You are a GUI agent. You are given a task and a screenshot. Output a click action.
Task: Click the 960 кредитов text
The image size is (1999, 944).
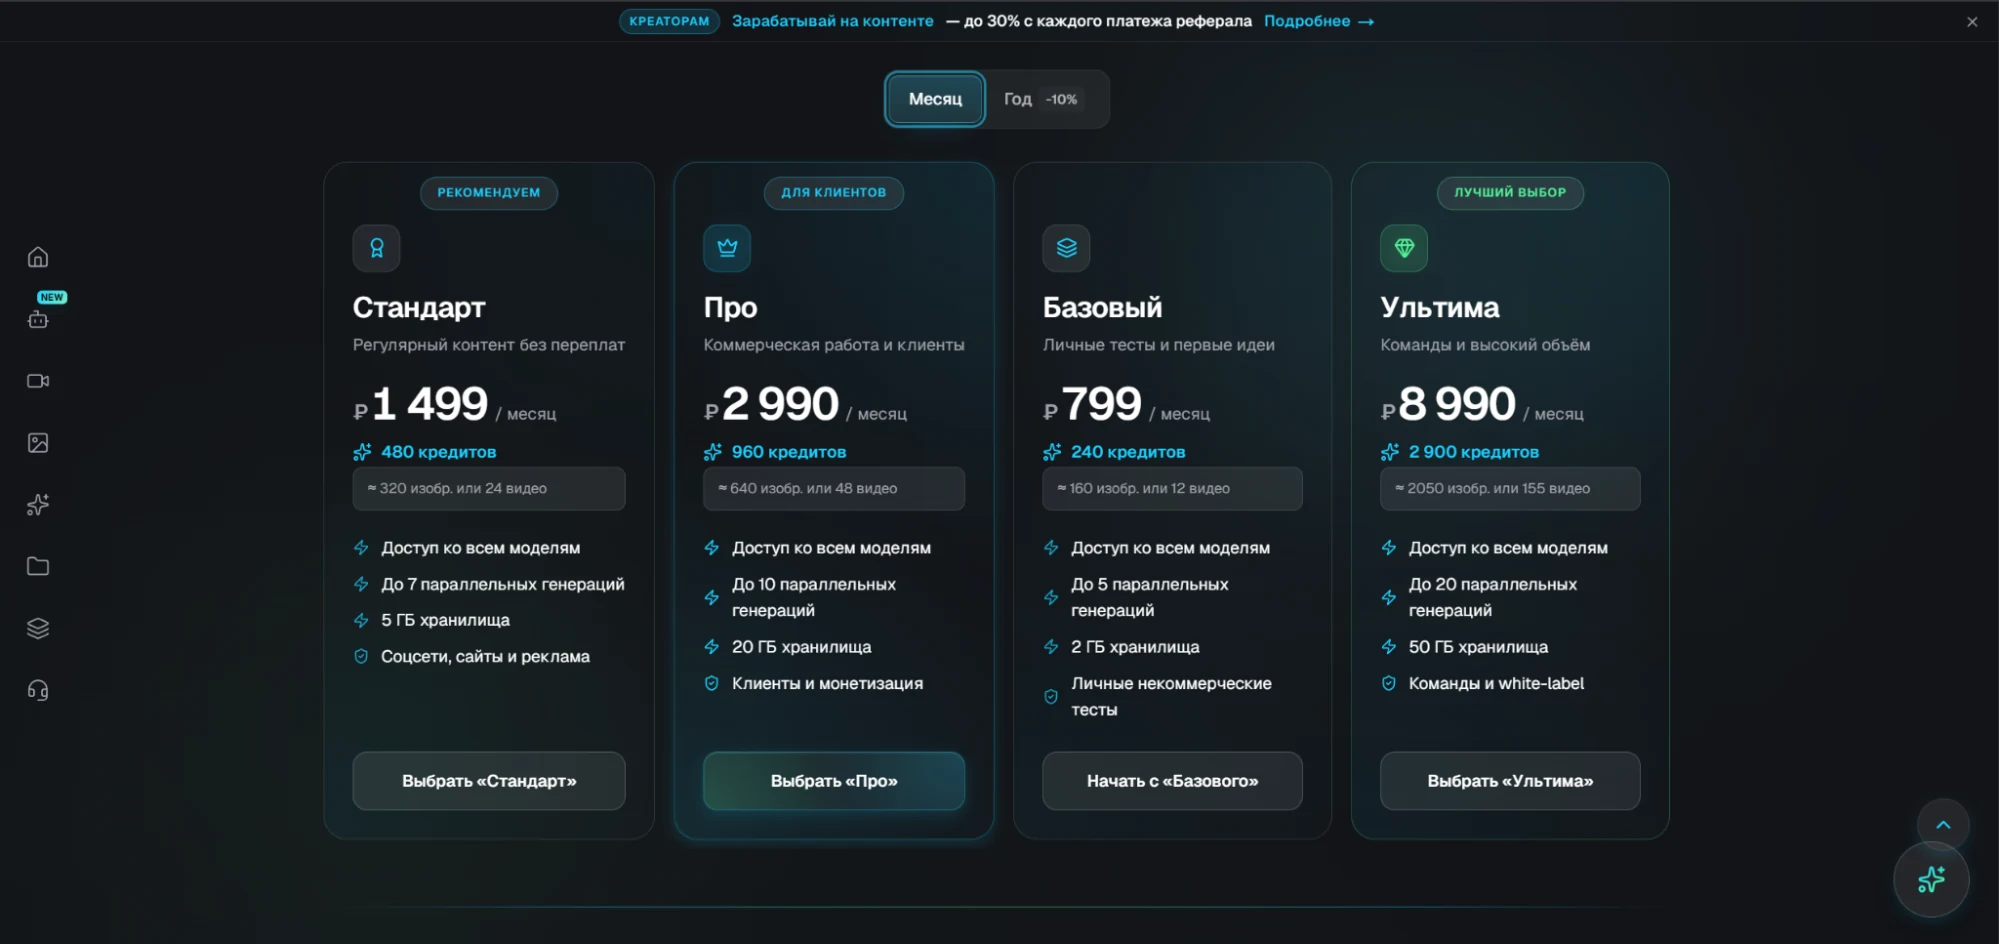point(789,452)
